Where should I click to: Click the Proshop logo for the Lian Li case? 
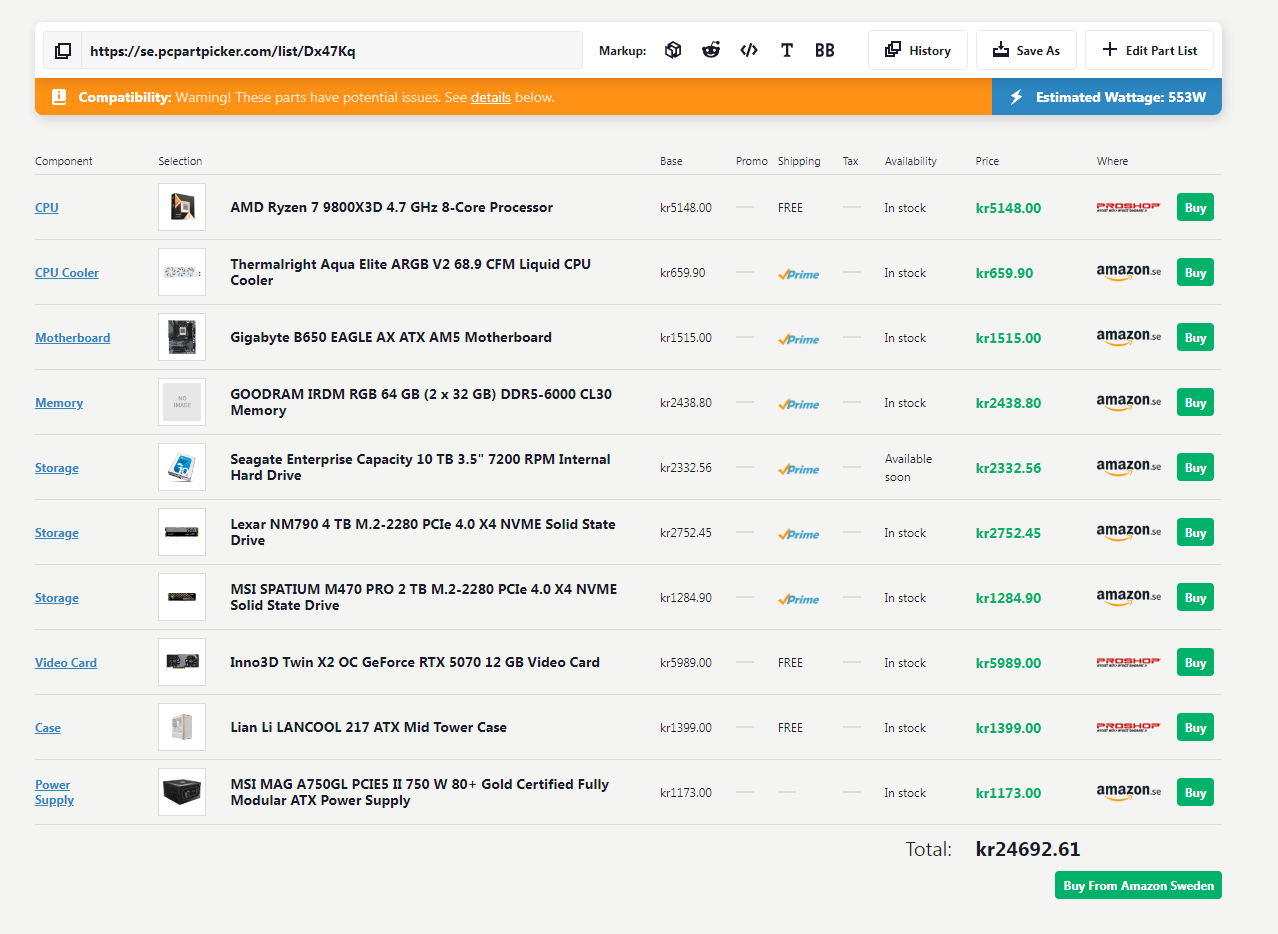[x=1128, y=727]
